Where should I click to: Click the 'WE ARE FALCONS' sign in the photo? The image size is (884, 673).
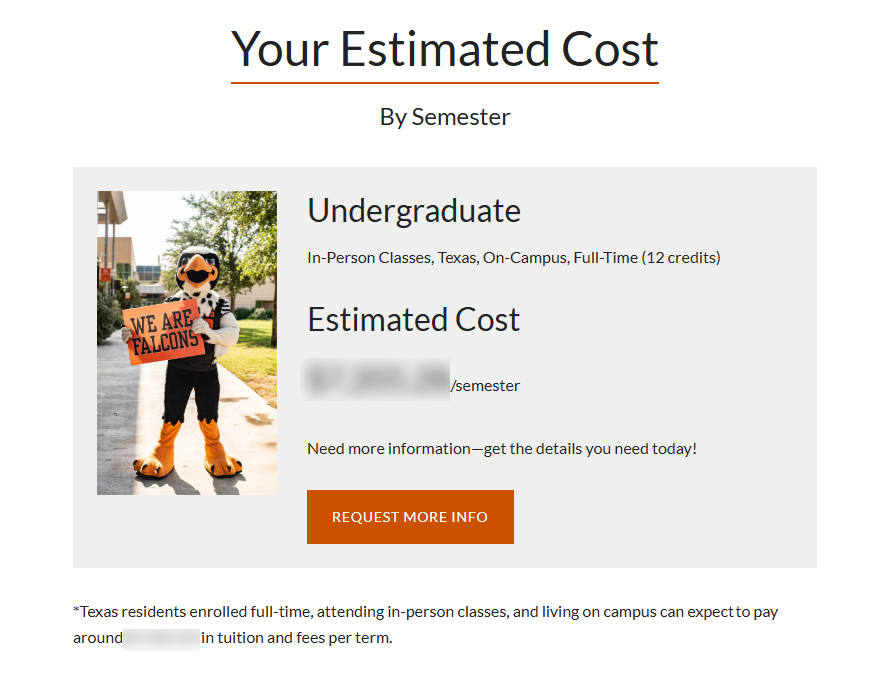(161, 332)
